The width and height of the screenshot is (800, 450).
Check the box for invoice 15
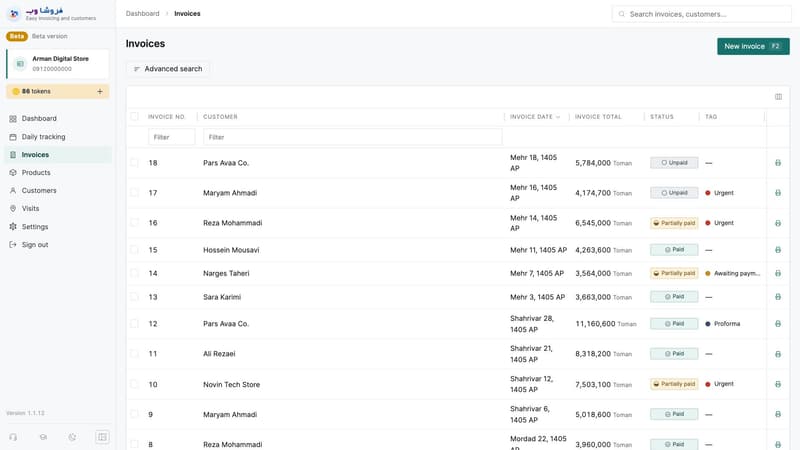(x=134, y=249)
